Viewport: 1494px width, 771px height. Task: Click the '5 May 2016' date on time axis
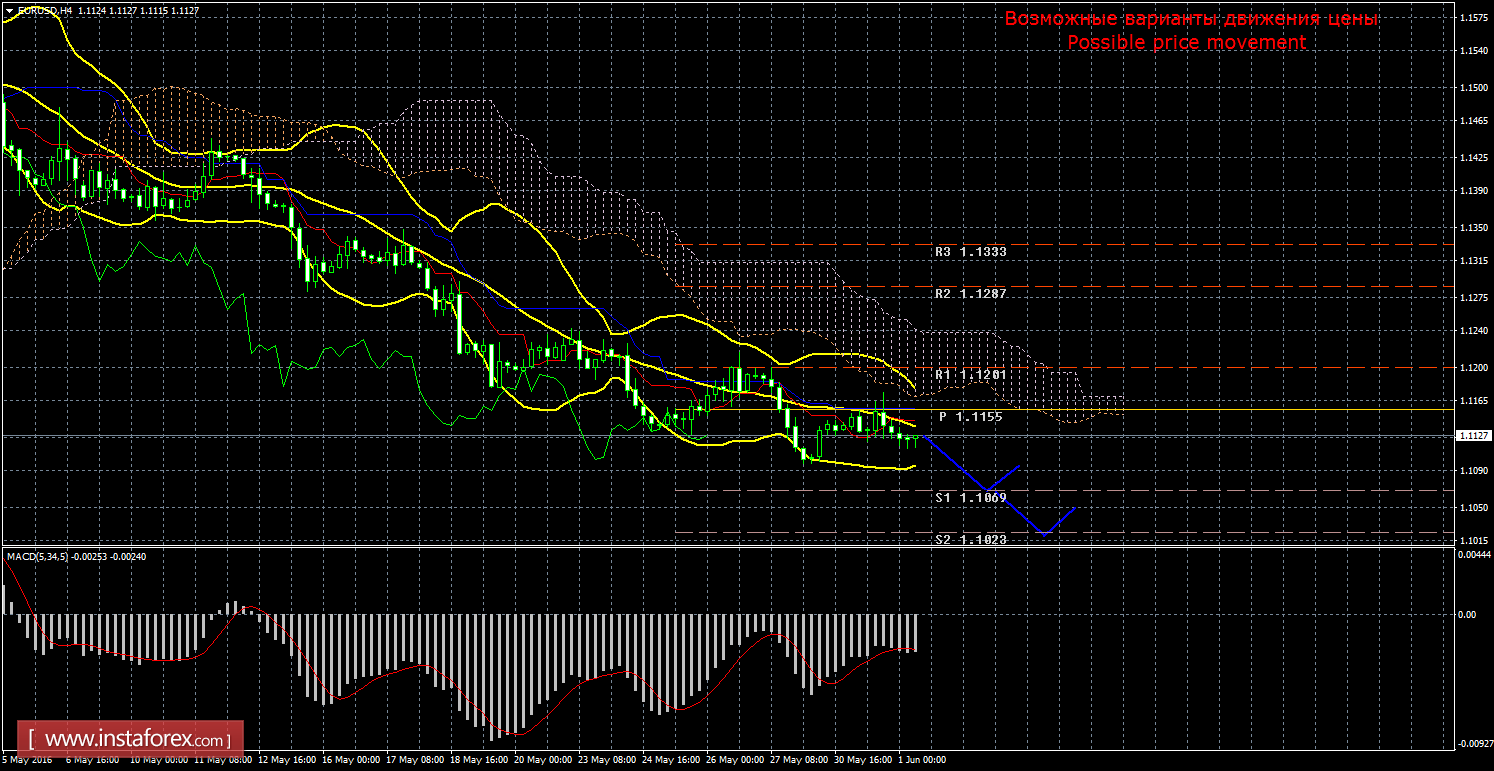[x=27, y=760]
